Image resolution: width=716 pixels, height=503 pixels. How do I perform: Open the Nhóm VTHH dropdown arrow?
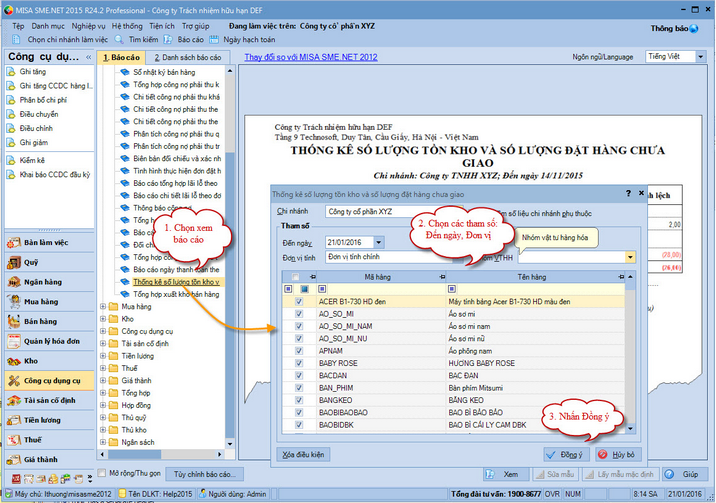click(x=630, y=257)
